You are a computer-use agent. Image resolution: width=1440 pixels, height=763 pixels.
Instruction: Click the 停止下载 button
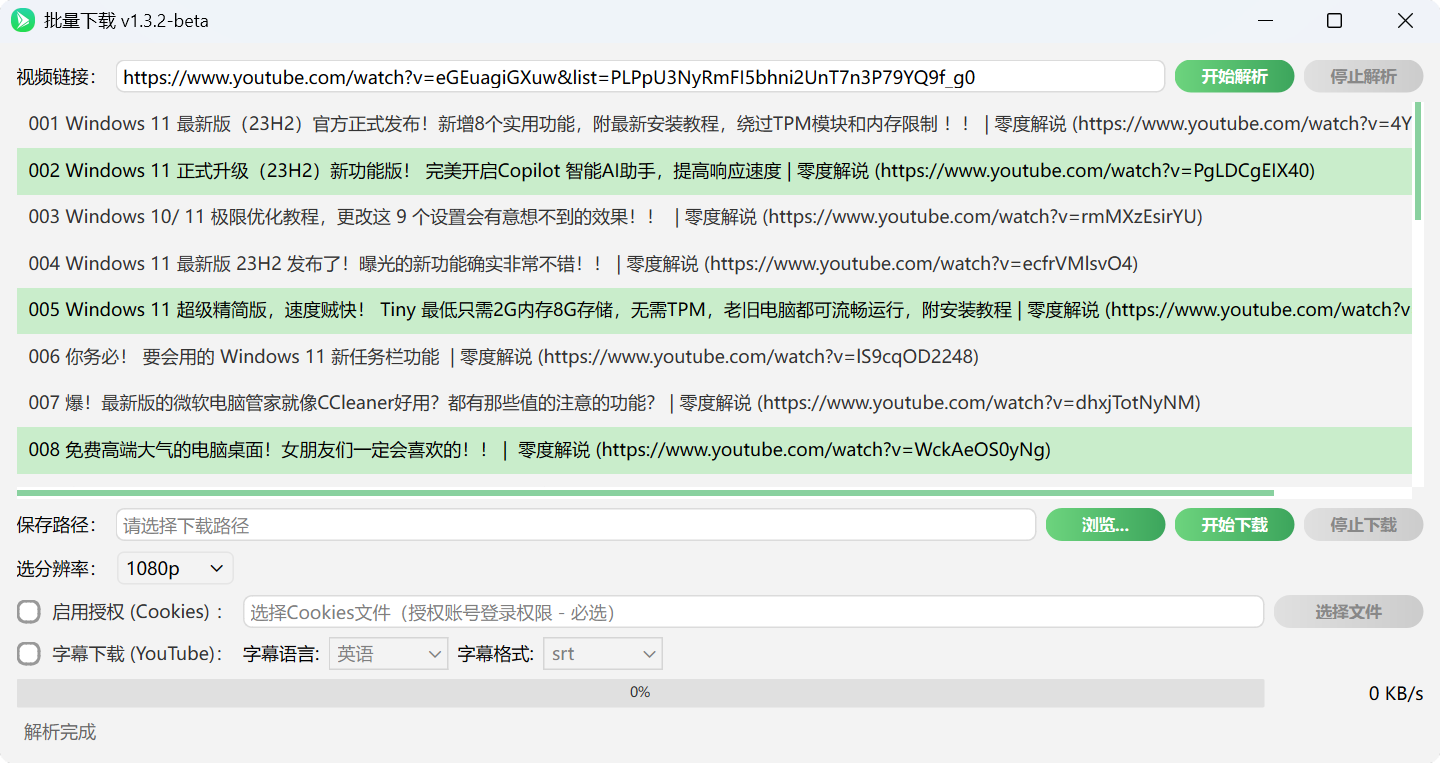(1363, 525)
